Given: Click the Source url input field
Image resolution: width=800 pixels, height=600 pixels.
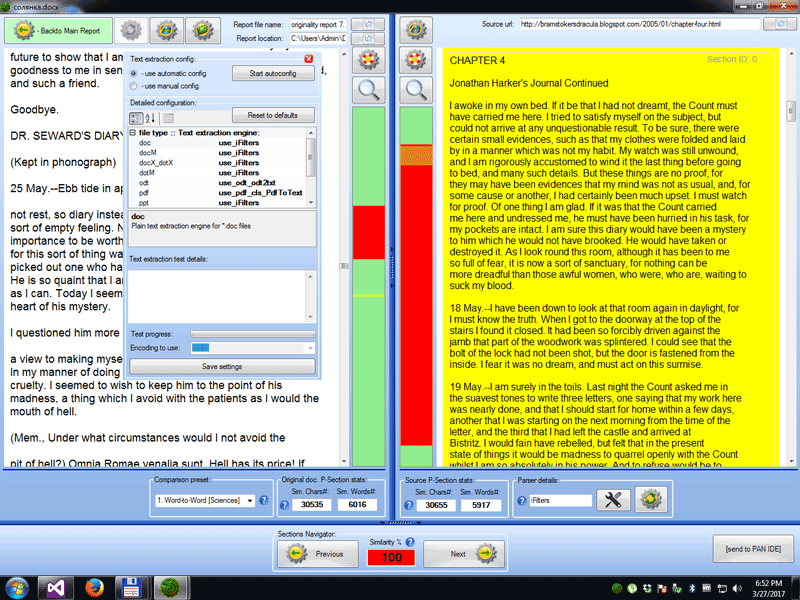Looking at the screenshot, I should click(640, 24).
